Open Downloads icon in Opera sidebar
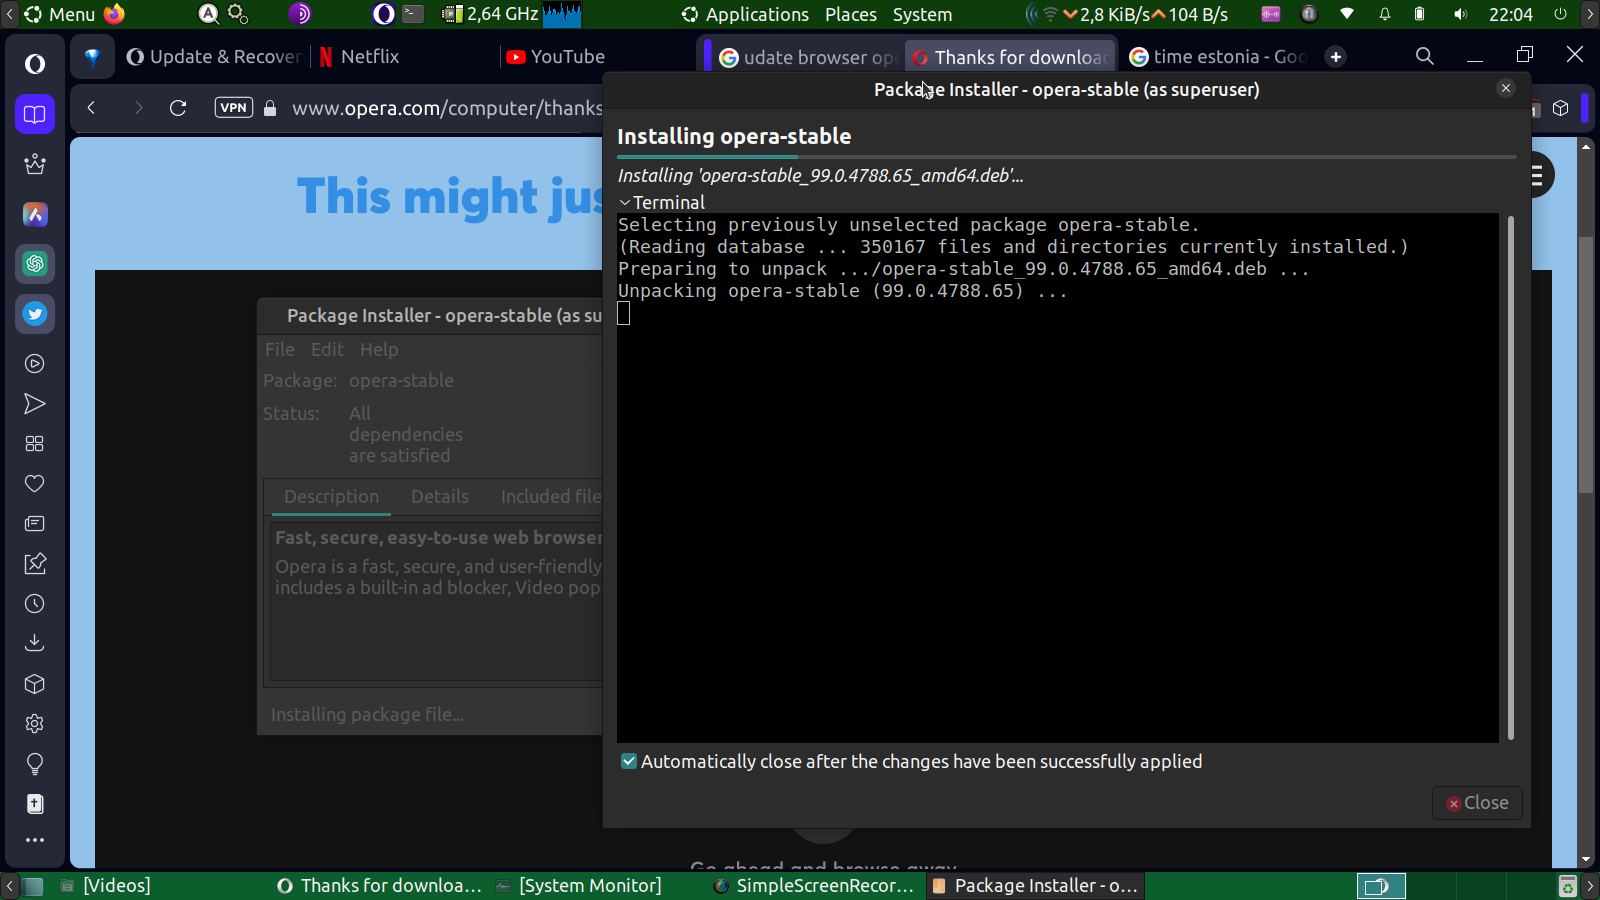The width and height of the screenshot is (1600, 900). click(x=35, y=643)
